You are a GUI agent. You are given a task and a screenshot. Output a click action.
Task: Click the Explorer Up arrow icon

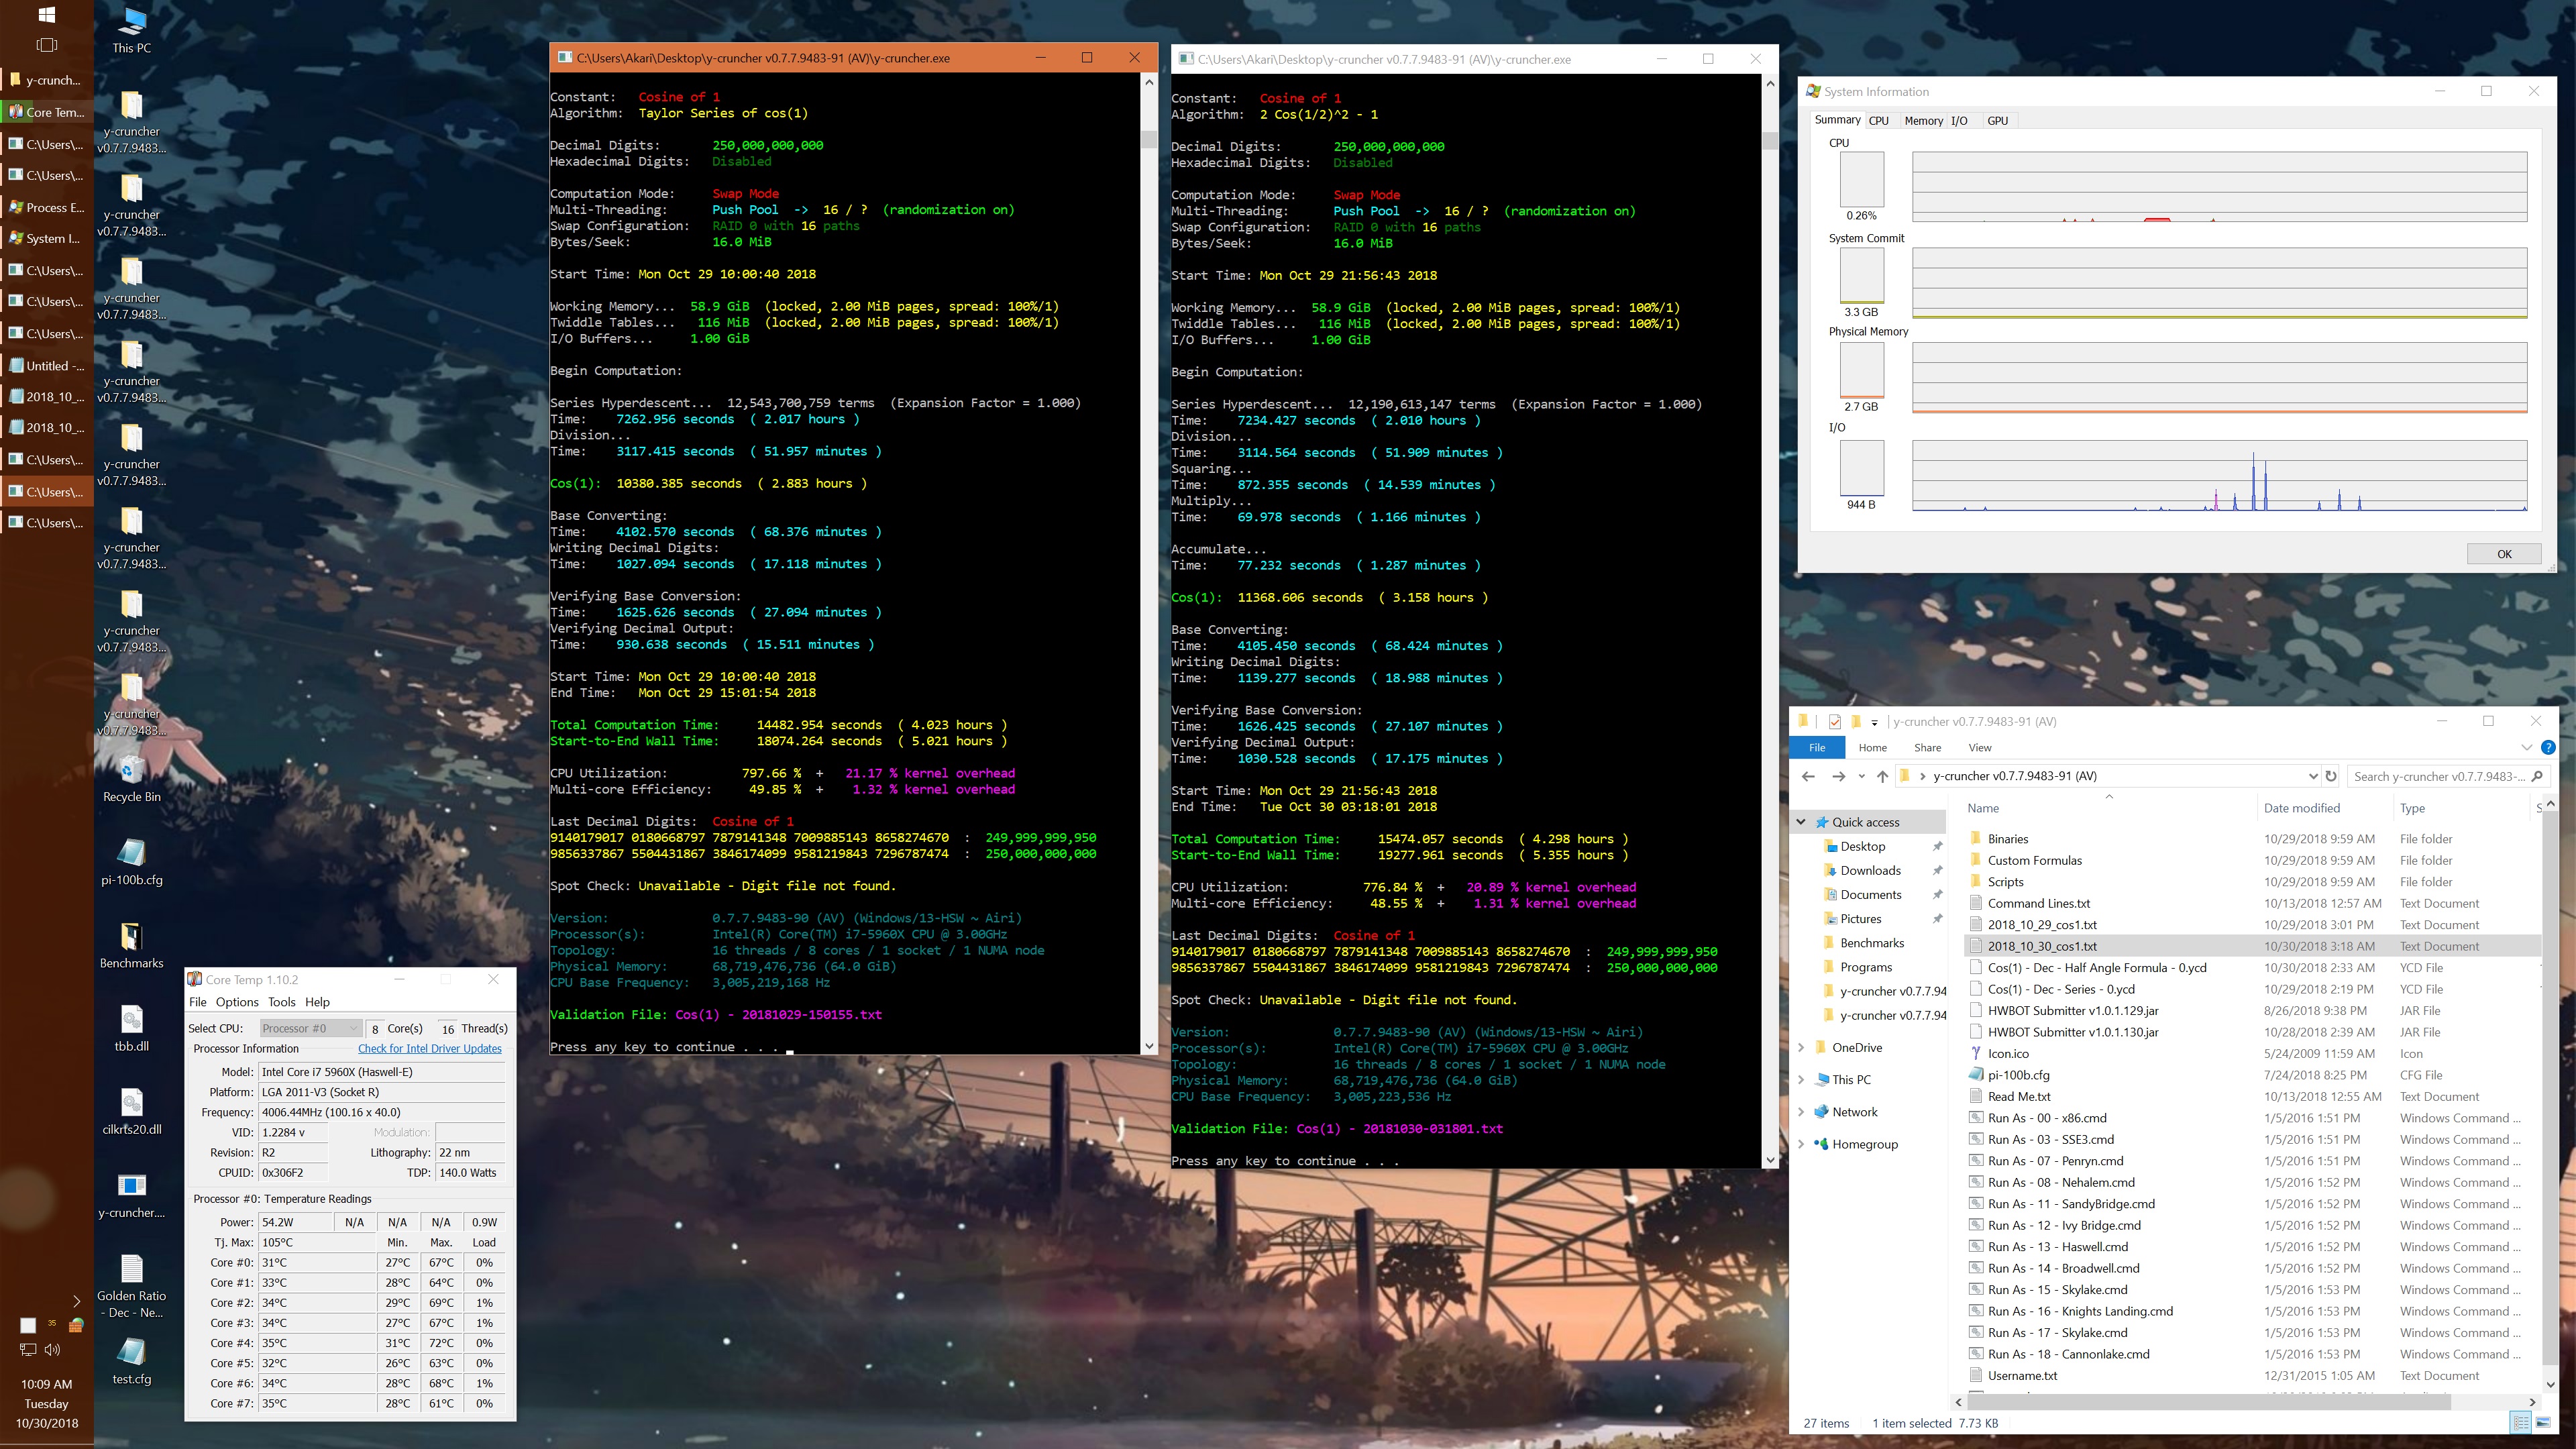point(1882,776)
